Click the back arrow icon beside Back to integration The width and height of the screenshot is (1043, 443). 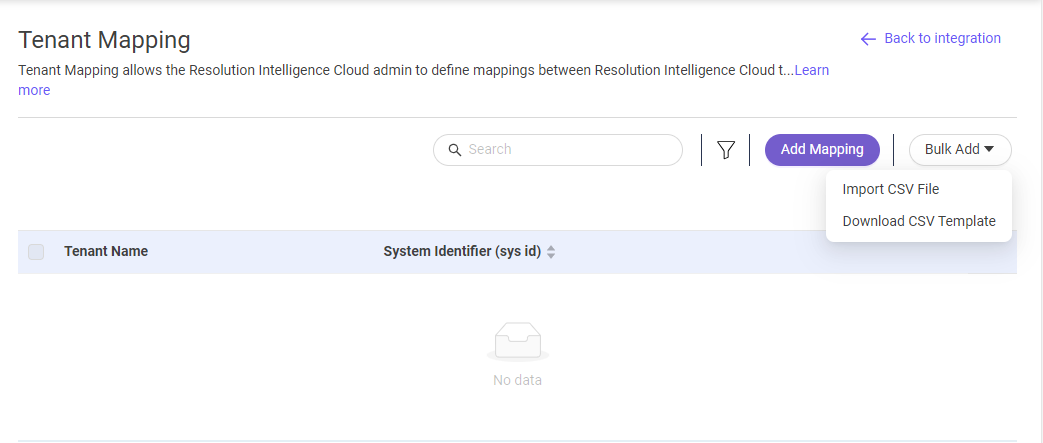coord(868,39)
